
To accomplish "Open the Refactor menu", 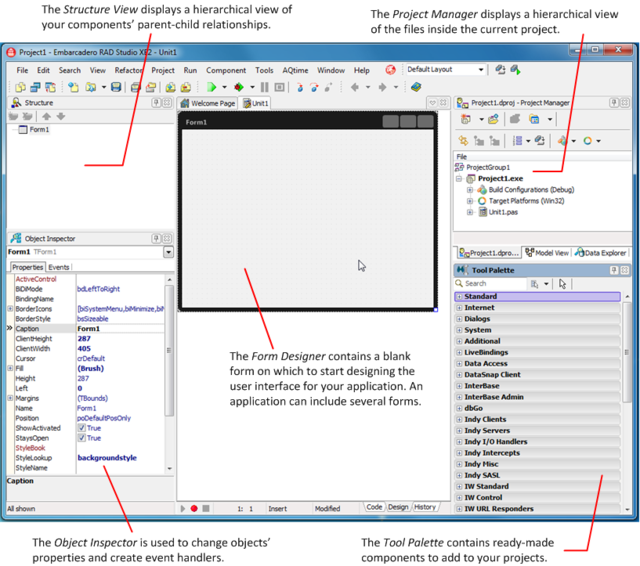I will click(129, 70).
